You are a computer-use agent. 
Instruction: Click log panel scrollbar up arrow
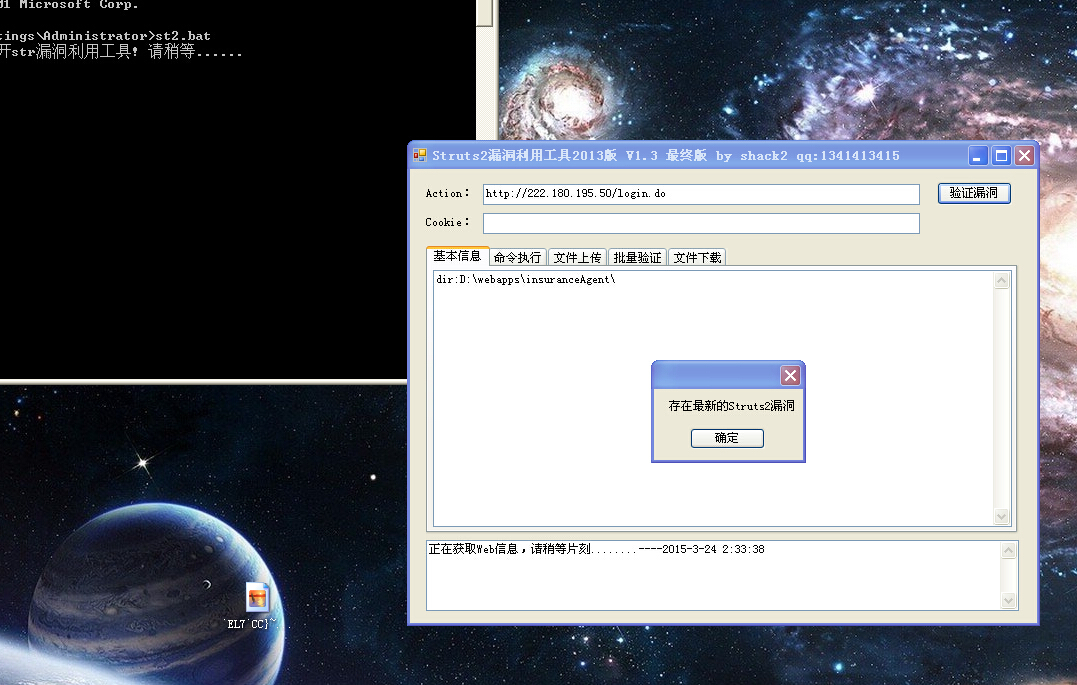[x=1008, y=550]
